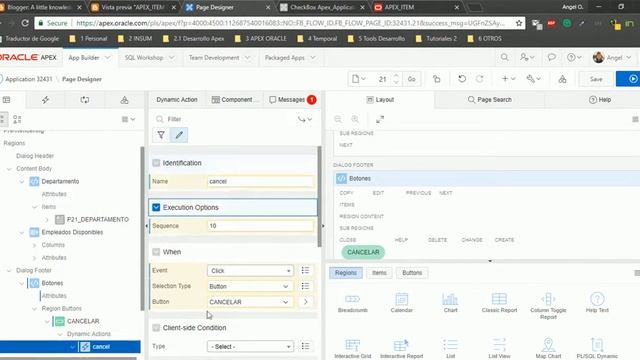Open the Button dropdown showing CANCELAR
The height and width of the screenshot is (360, 640).
250,302
